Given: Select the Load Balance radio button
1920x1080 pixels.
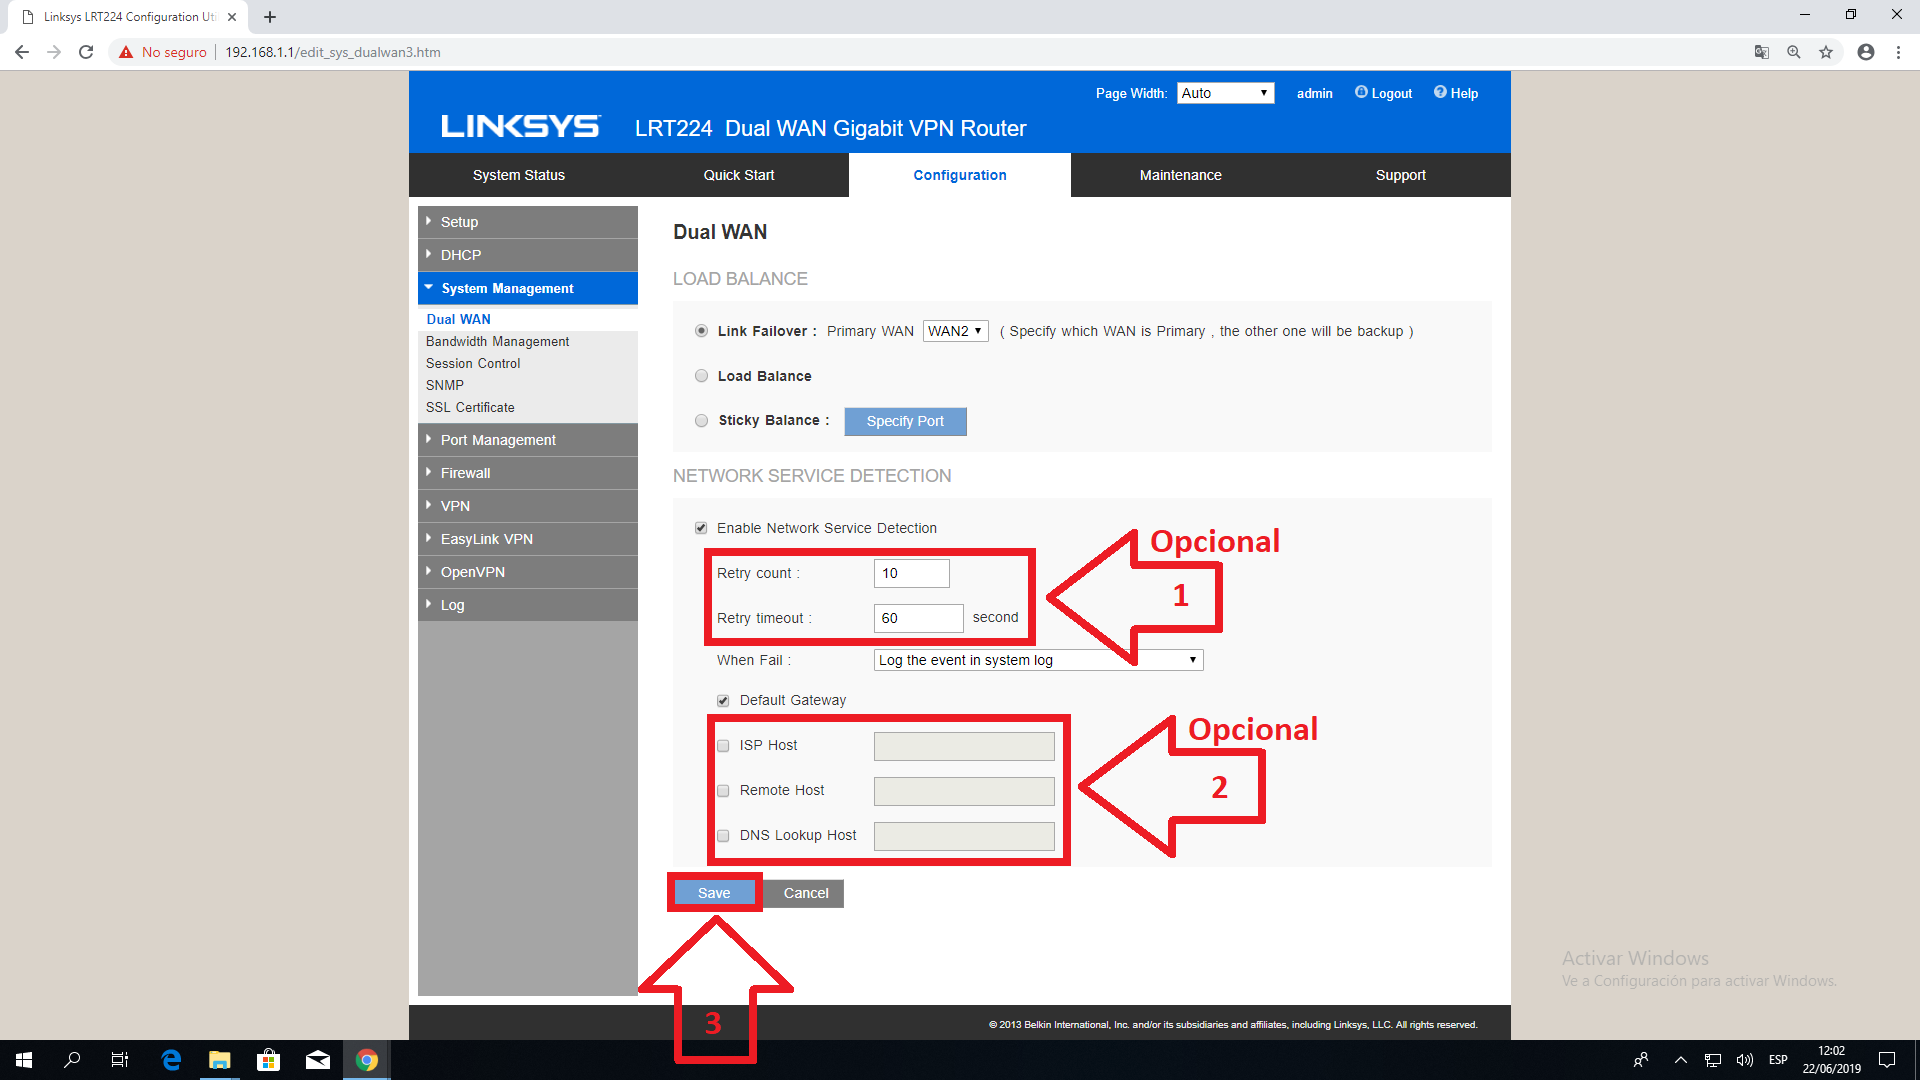Looking at the screenshot, I should 701,376.
